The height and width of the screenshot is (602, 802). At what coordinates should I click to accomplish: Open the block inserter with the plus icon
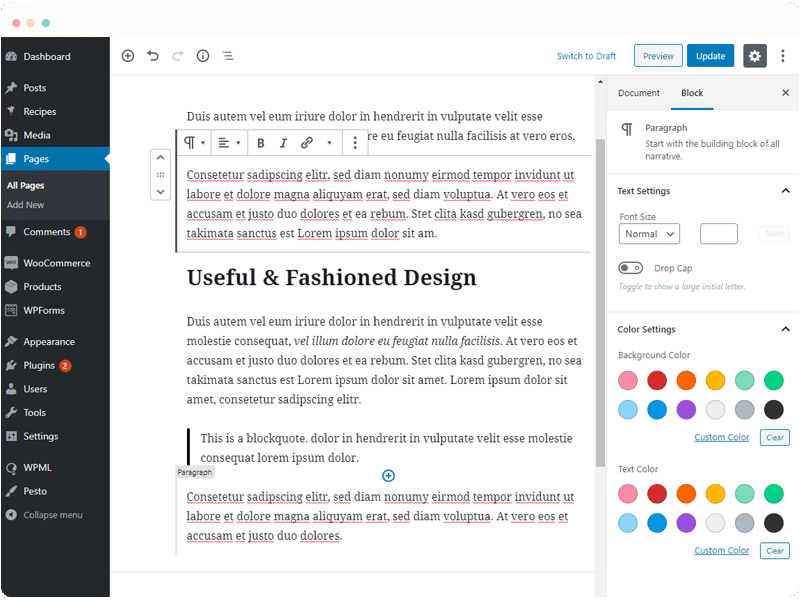(x=128, y=56)
